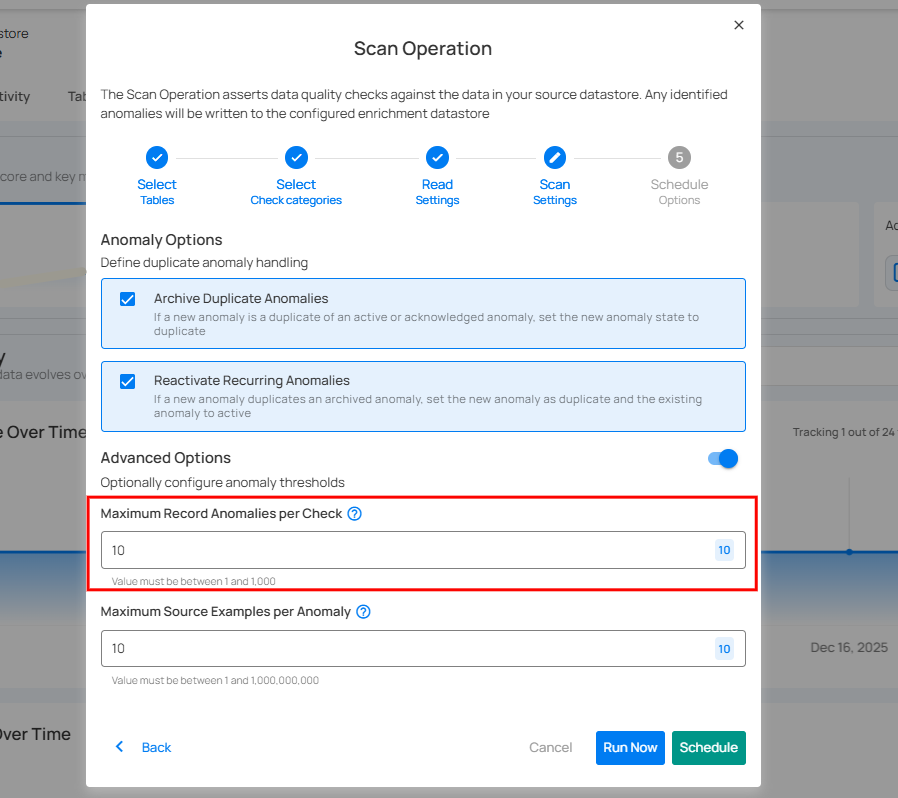Click the Run Now button

[630, 747]
